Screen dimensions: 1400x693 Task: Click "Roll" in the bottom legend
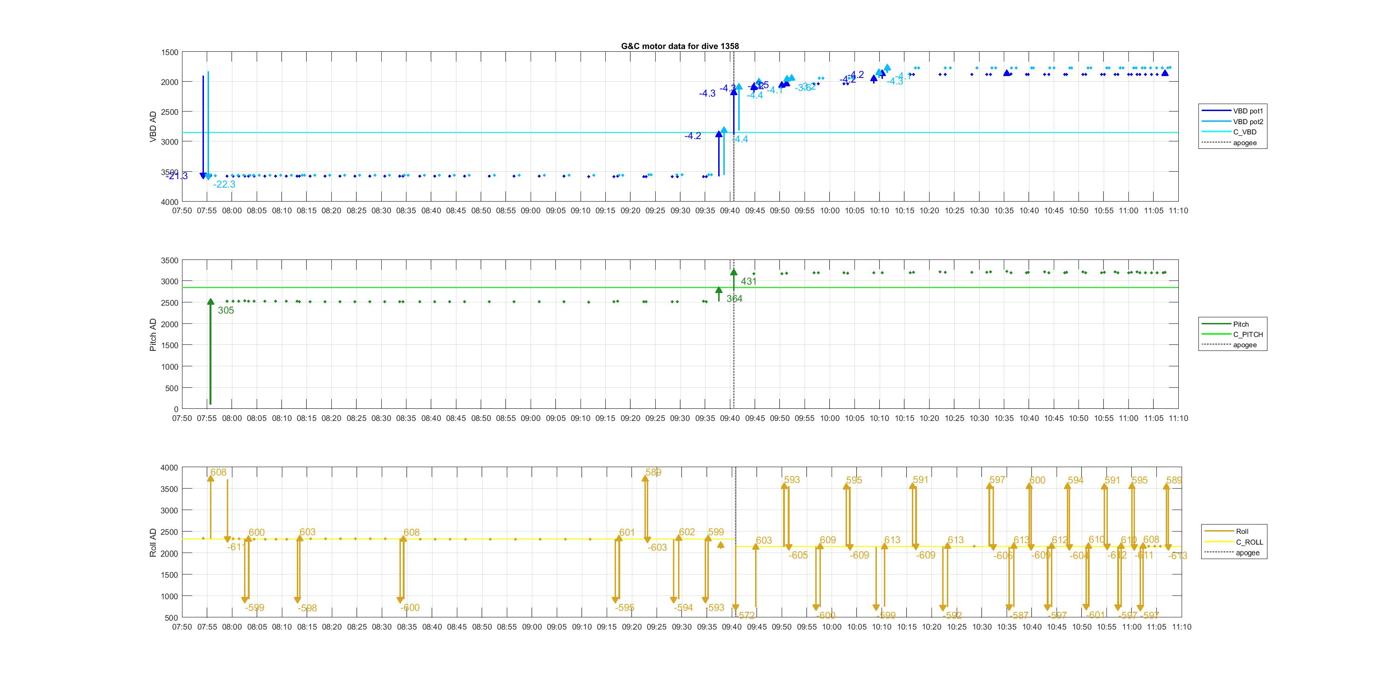click(x=1243, y=531)
